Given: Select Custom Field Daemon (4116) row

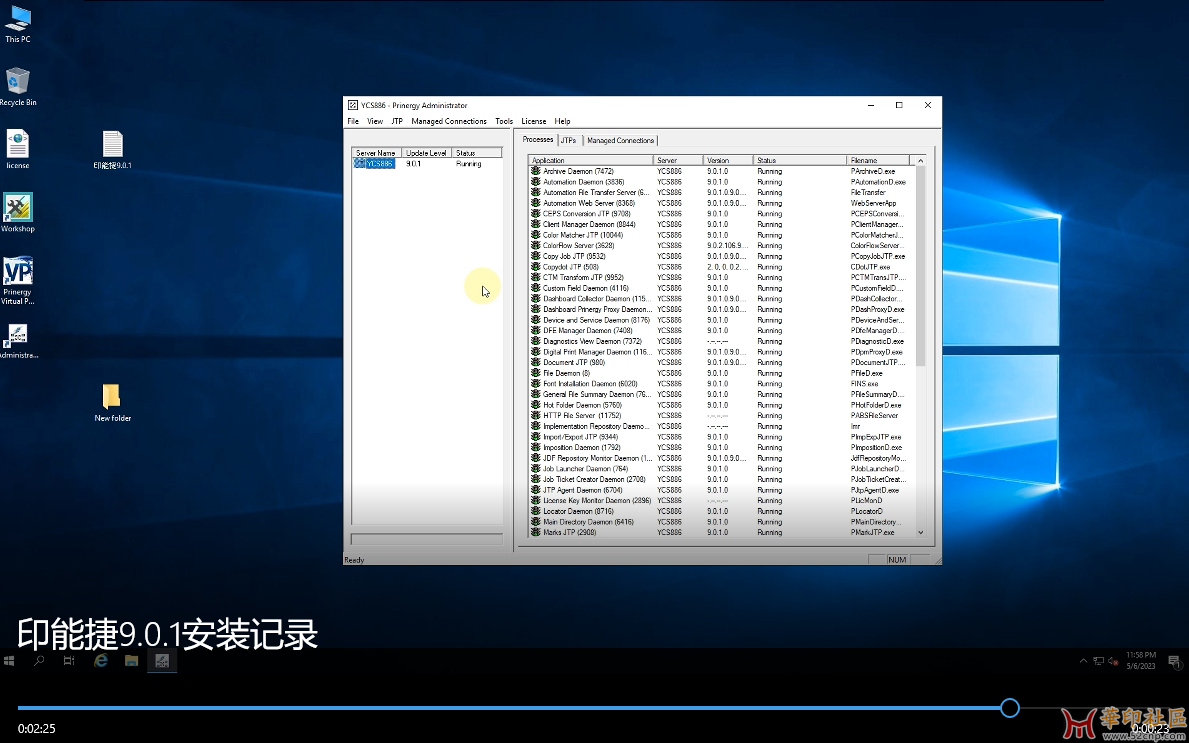Looking at the screenshot, I should pos(722,288).
